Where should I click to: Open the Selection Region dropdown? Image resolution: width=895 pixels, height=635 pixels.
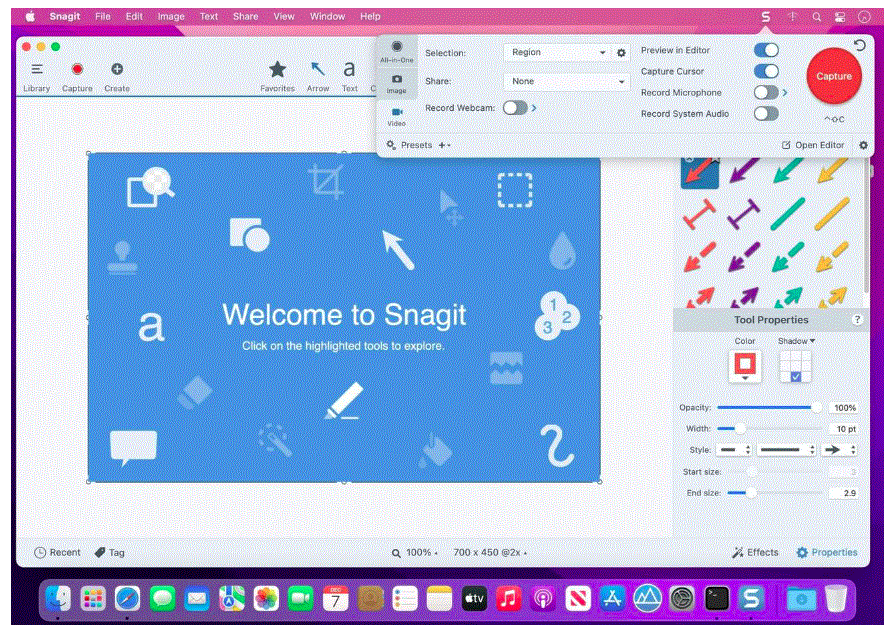pyautogui.click(x=558, y=53)
